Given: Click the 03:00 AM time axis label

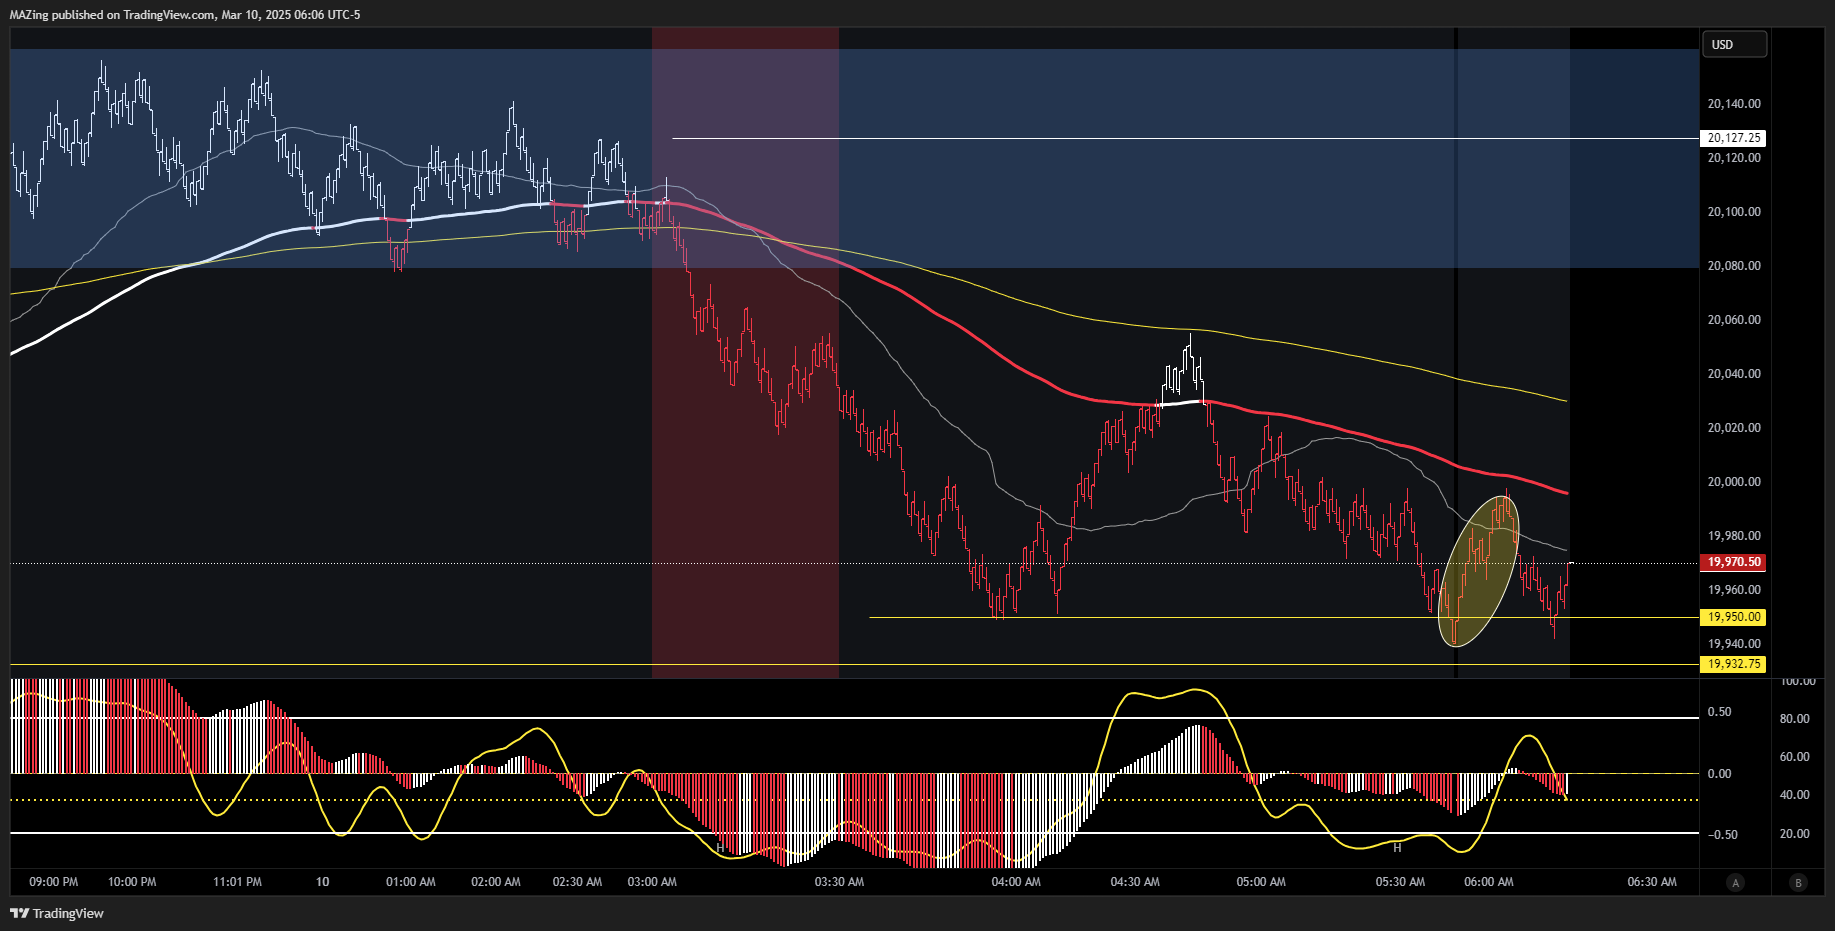Looking at the screenshot, I should point(652,882).
